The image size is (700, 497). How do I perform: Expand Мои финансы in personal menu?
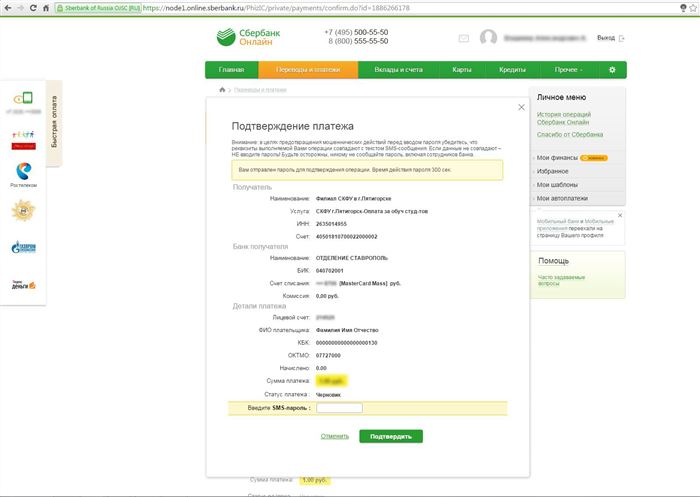557,158
